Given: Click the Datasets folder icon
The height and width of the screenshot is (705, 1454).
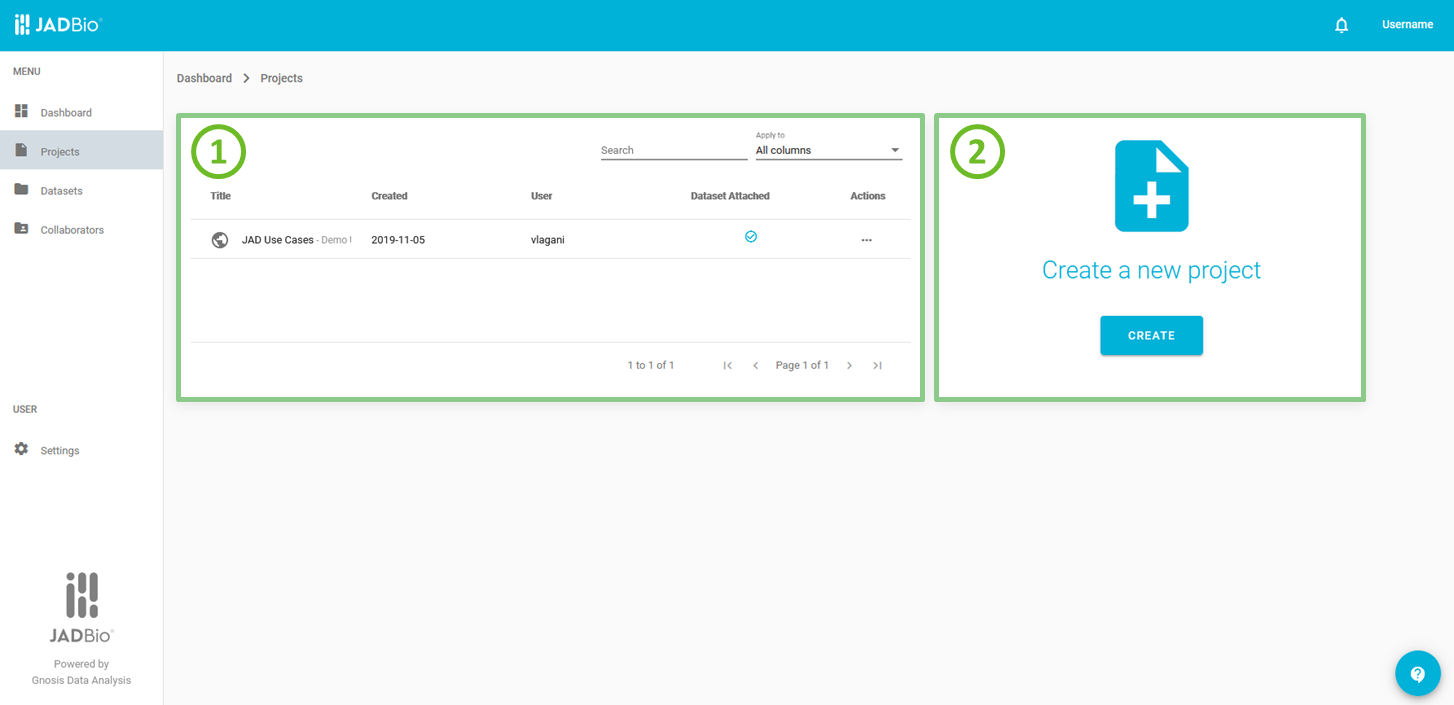Looking at the screenshot, I should (x=21, y=189).
